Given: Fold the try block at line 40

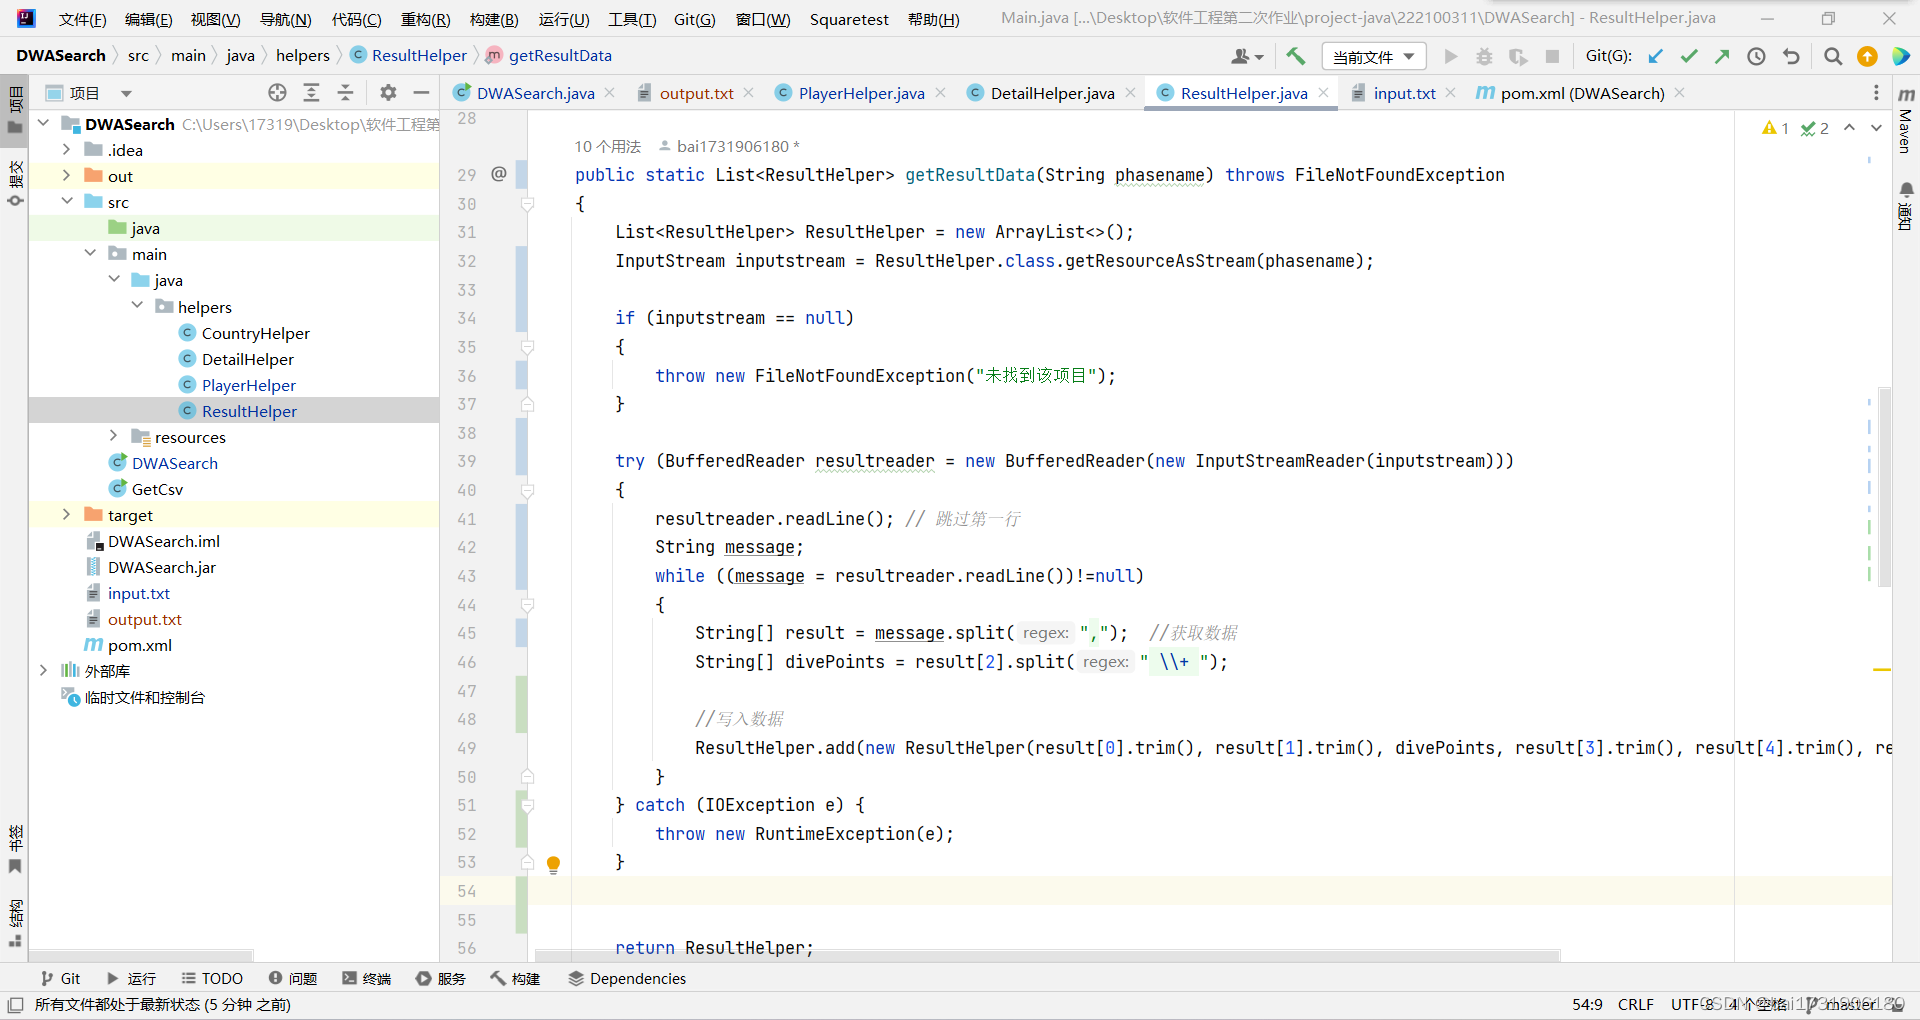Looking at the screenshot, I should (527, 490).
